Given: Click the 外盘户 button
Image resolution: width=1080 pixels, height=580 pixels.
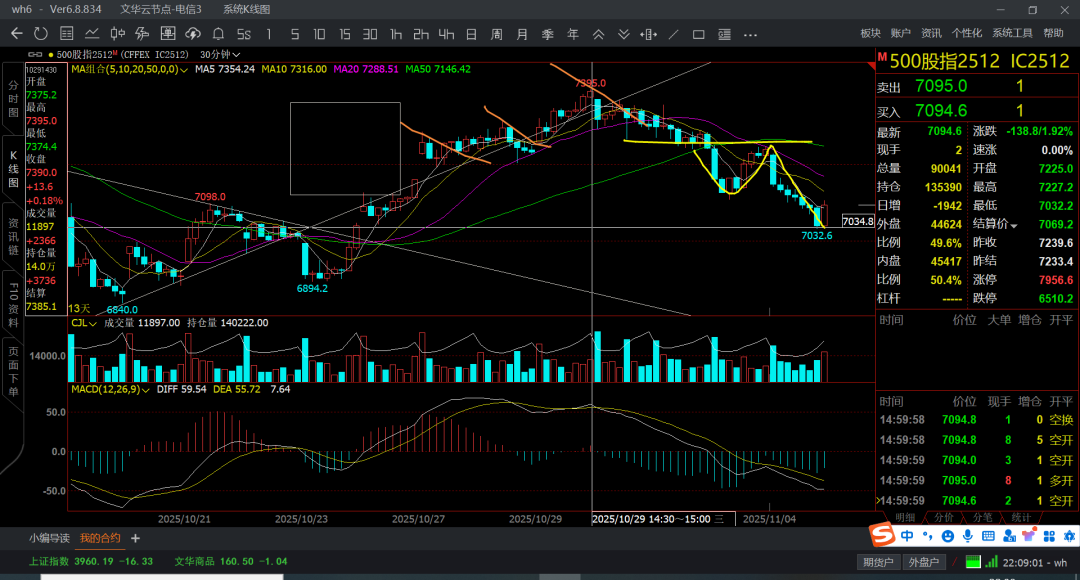Looking at the screenshot, I should (921, 562).
